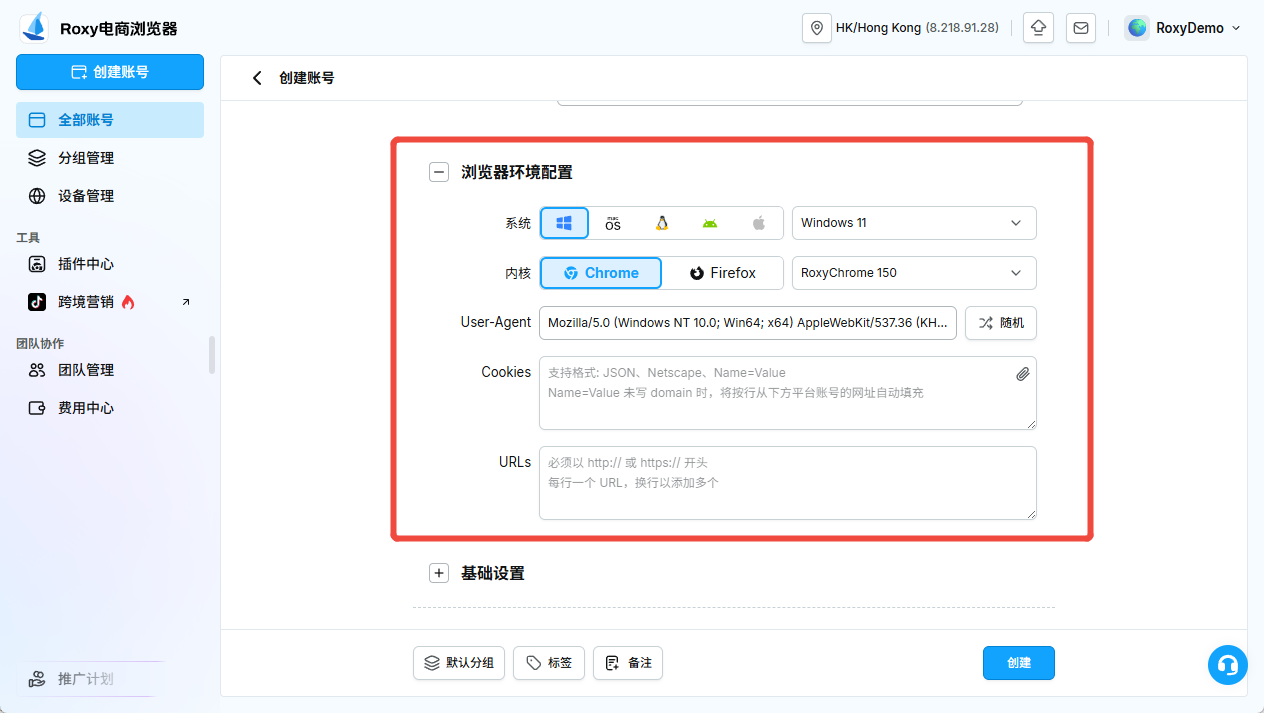Click the HK/Hong Kong IP text
Screen dimensions: 1264x713
[x=917, y=28]
